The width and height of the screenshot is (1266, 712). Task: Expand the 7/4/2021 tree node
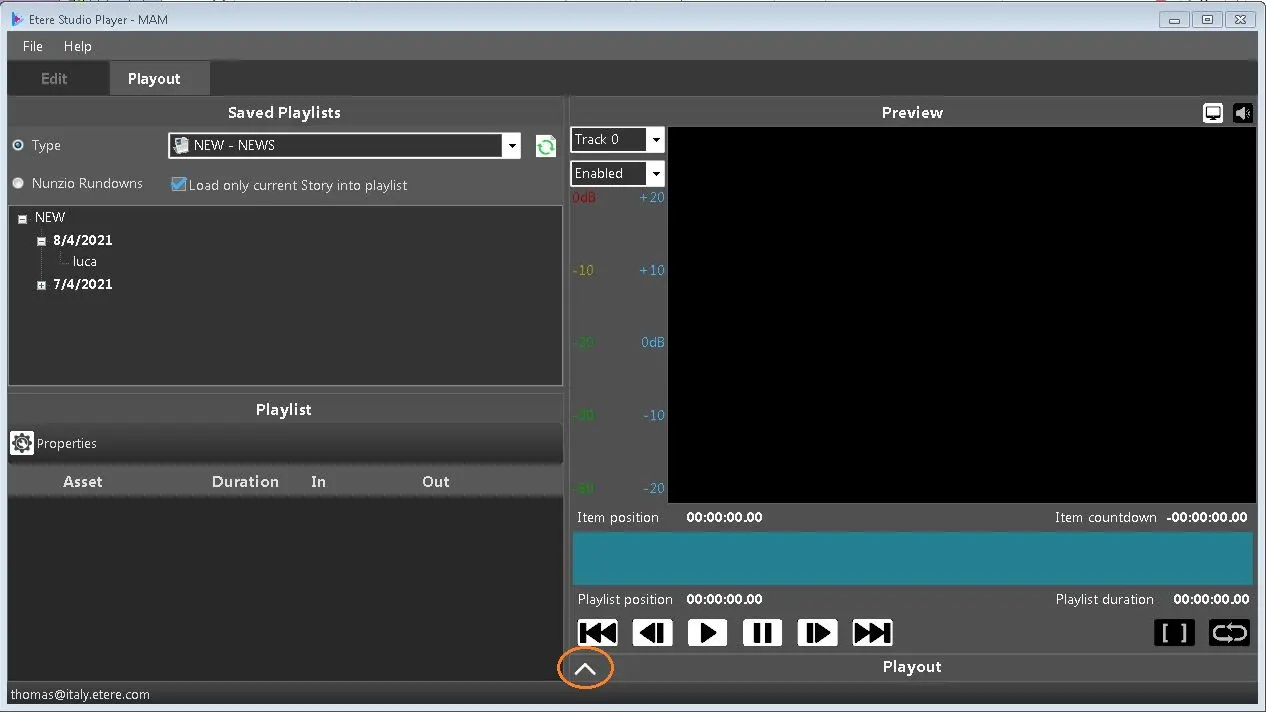point(42,285)
